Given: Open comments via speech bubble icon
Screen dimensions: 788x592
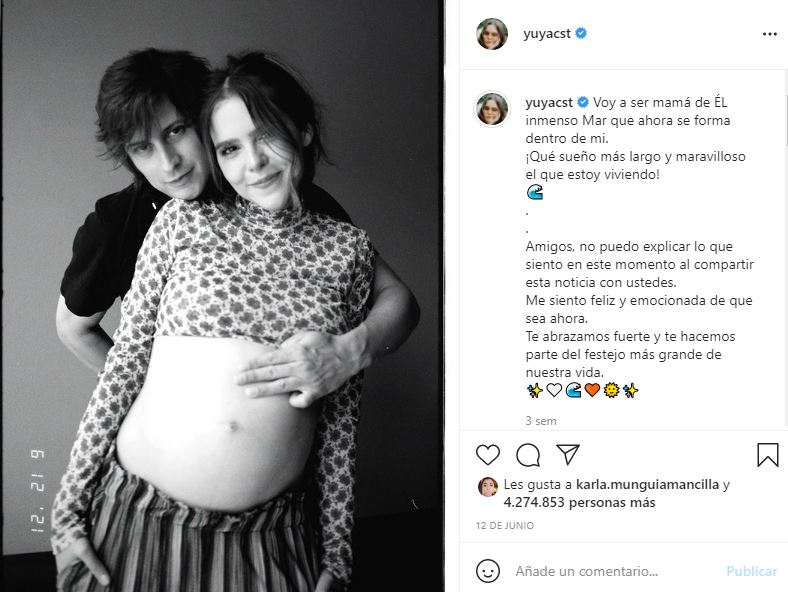Looking at the screenshot, I should [x=528, y=455].
